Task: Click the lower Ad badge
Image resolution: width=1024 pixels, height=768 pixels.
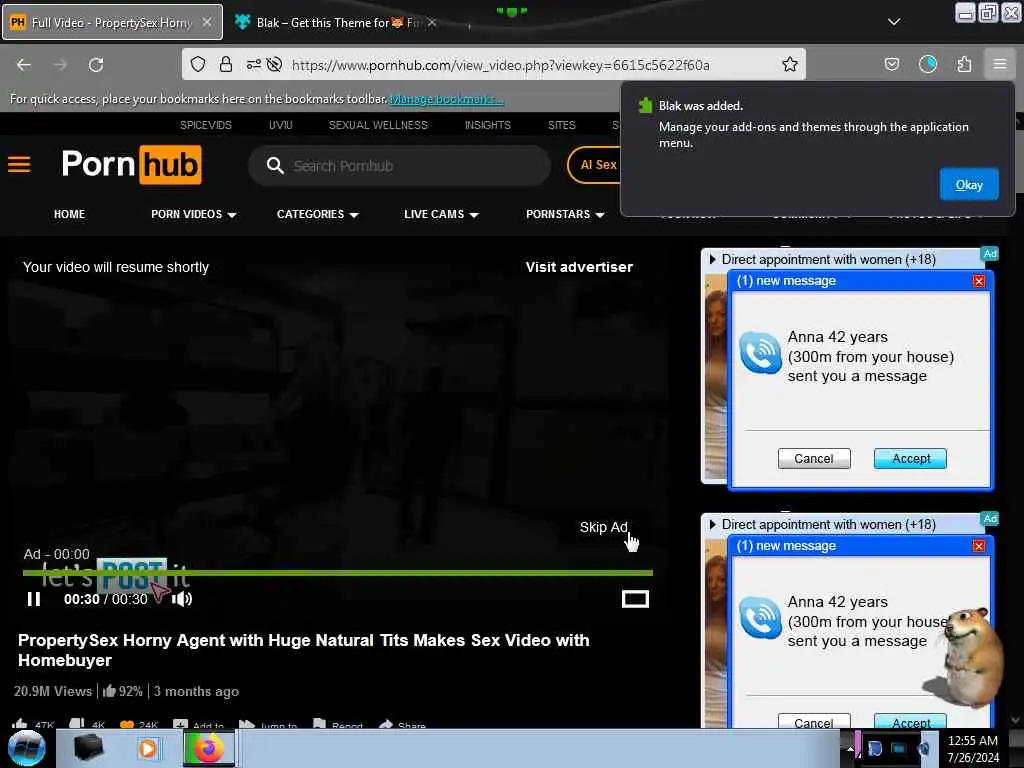Action: coord(990,519)
